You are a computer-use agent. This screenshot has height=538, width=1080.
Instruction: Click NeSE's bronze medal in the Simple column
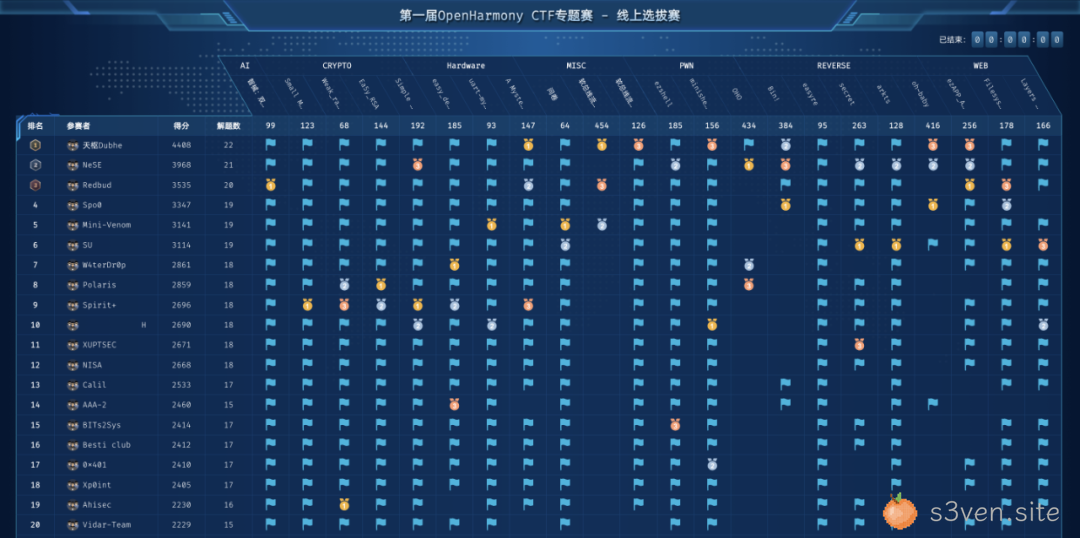click(417, 165)
